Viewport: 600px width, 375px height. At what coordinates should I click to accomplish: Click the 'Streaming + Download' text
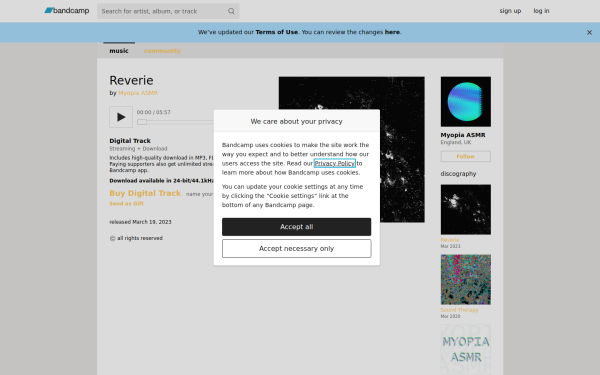click(x=138, y=148)
